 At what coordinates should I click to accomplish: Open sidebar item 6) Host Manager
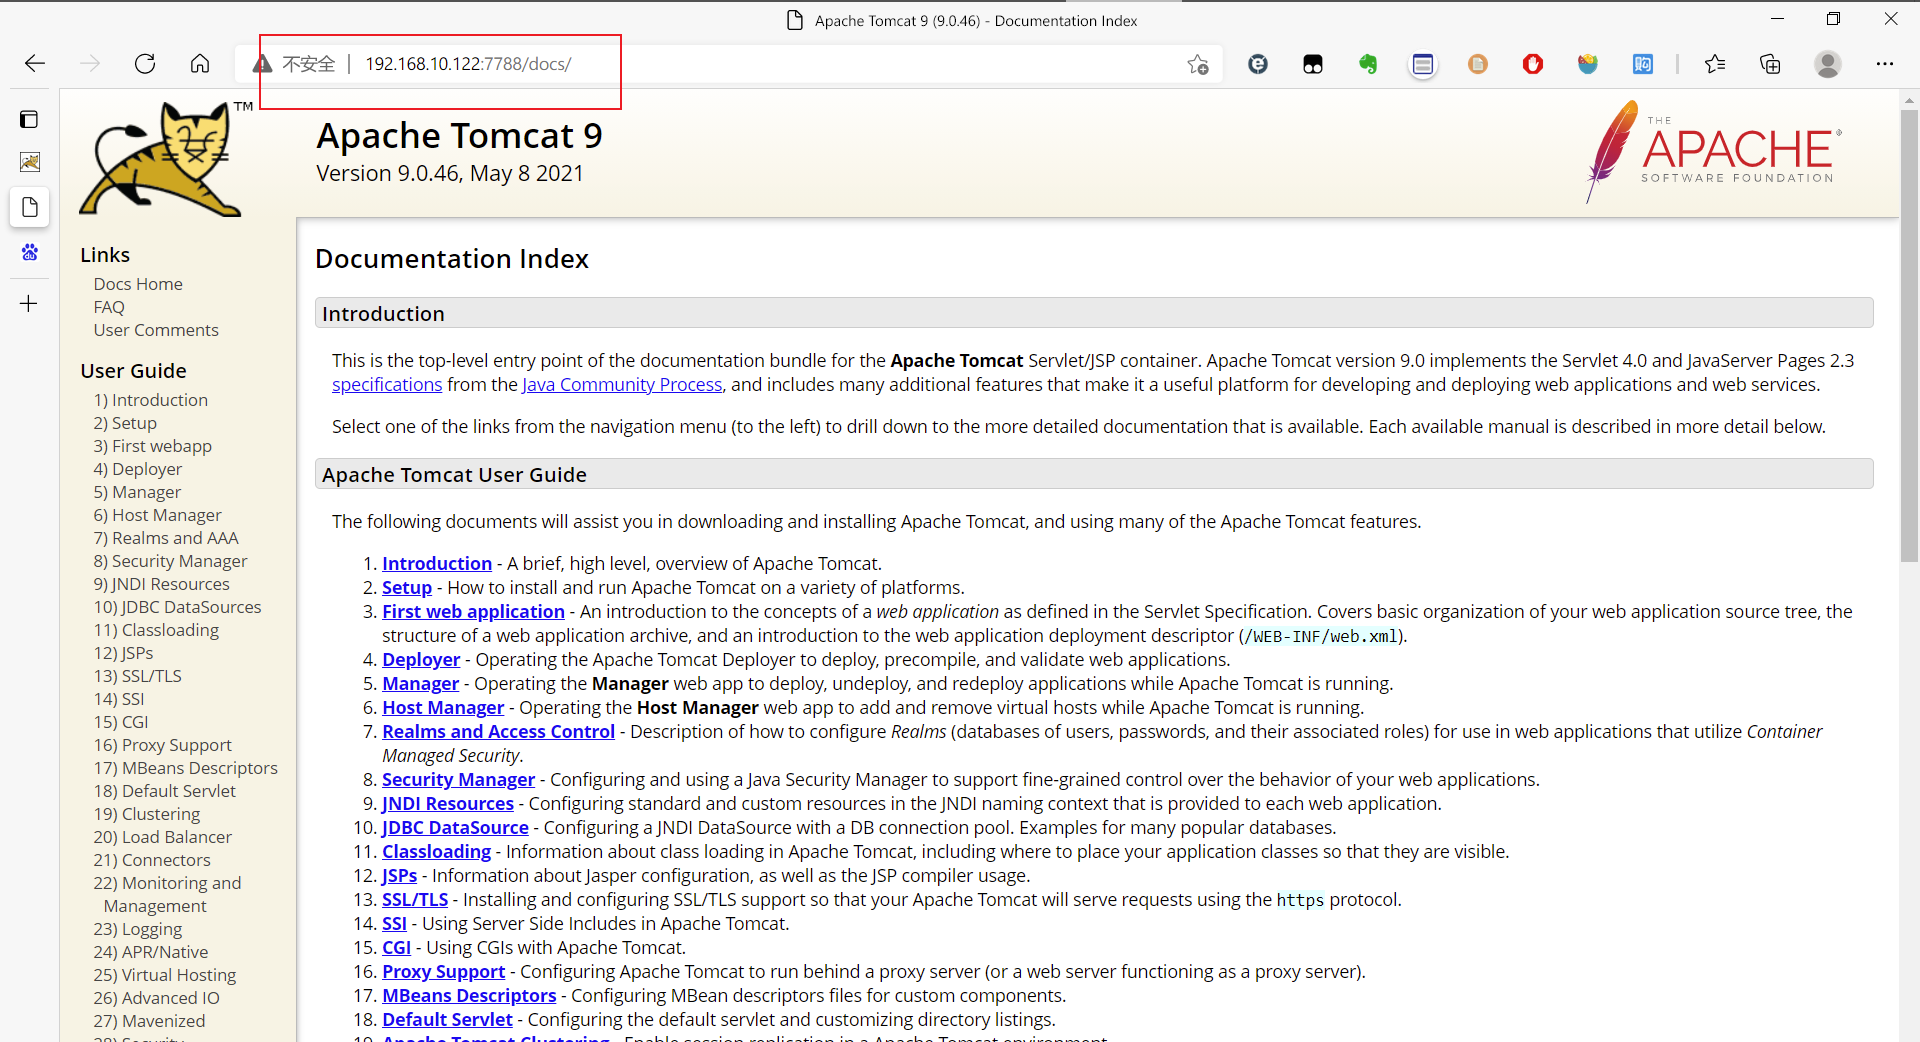click(x=158, y=515)
